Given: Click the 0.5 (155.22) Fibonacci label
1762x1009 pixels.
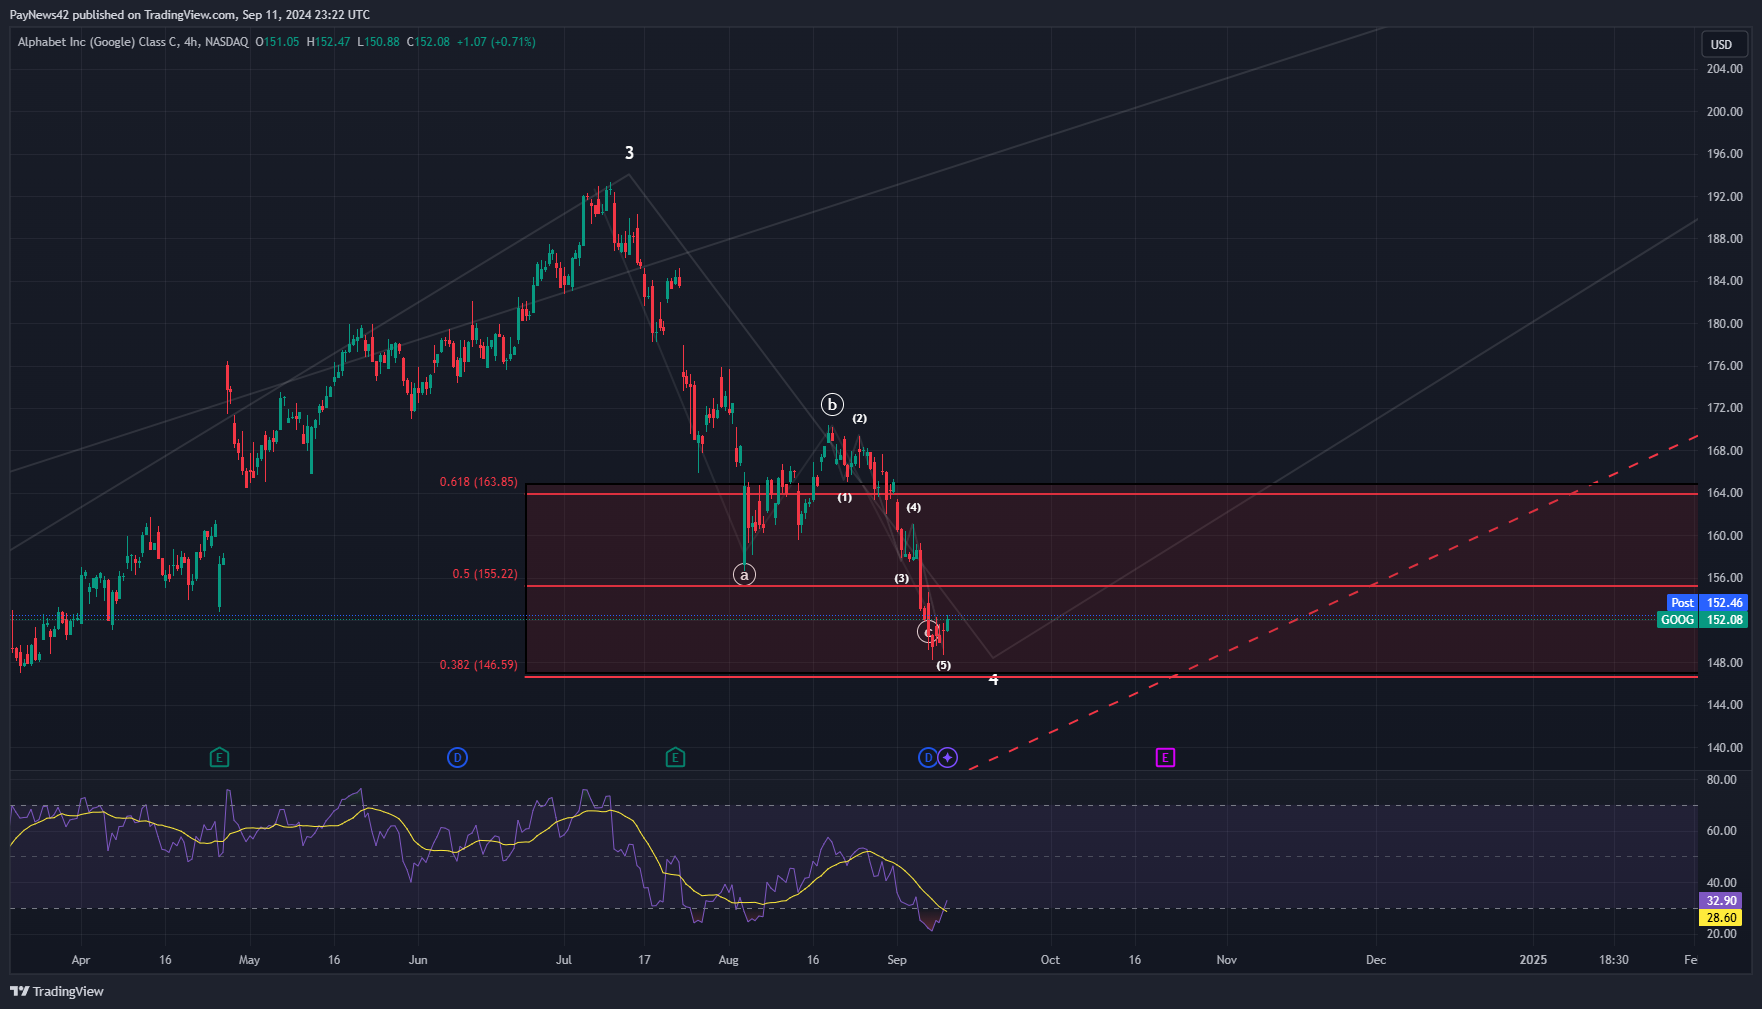Looking at the screenshot, I should (x=485, y=574).
